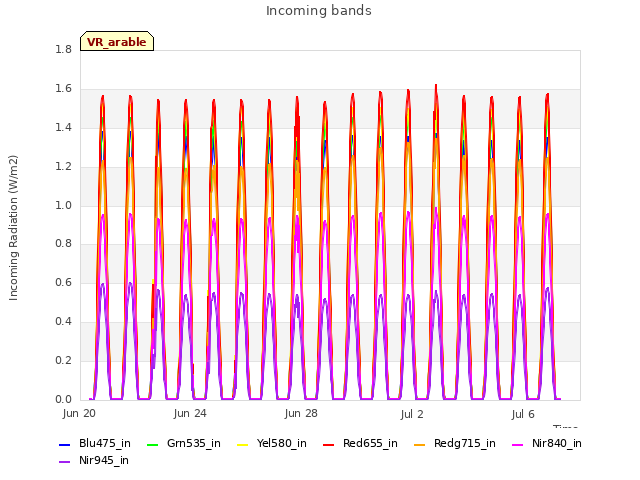Viewport: 640px width, 480px height.
Task: Toggle the Nir945_in legend entry
Action: (x=94, y=461)
